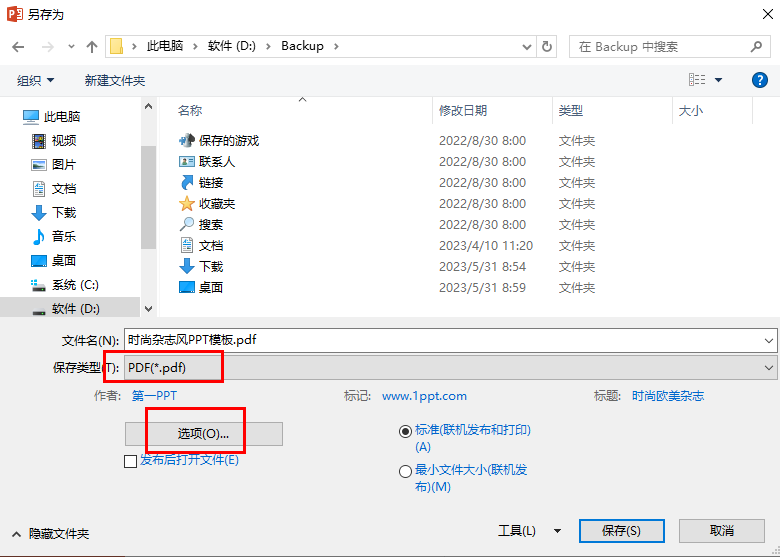Select 保存的游戏 folder icon
Viewport: 780px width, 557px height.
[187, 141]
